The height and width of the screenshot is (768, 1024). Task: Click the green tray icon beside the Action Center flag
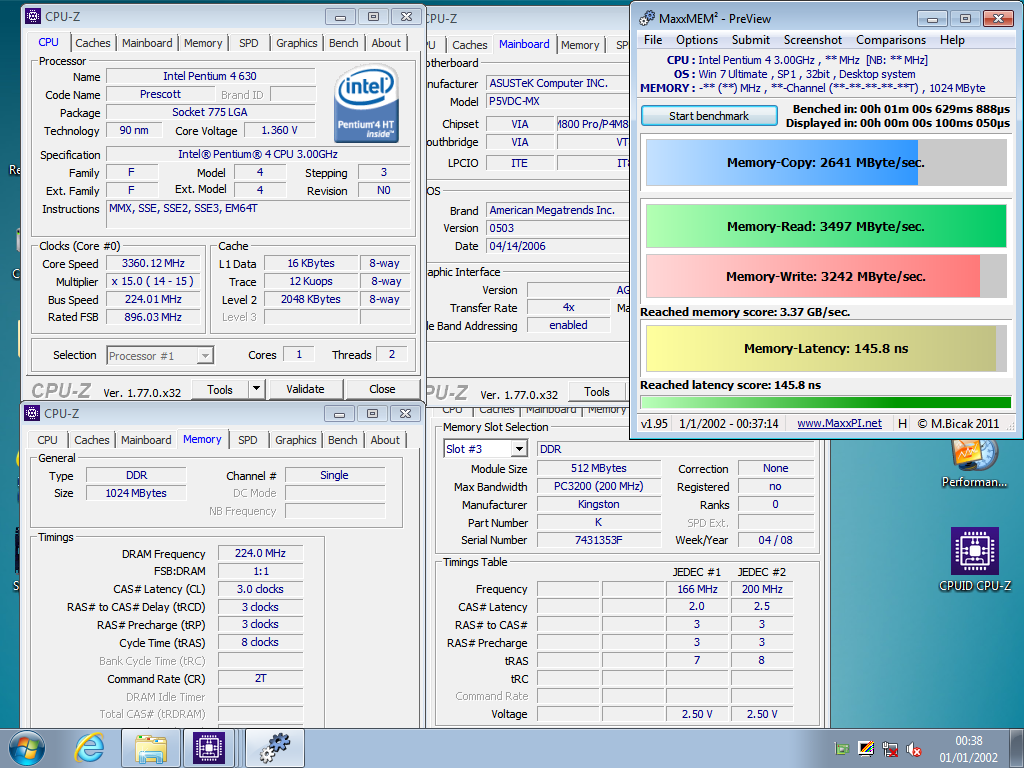coord(842,749)
